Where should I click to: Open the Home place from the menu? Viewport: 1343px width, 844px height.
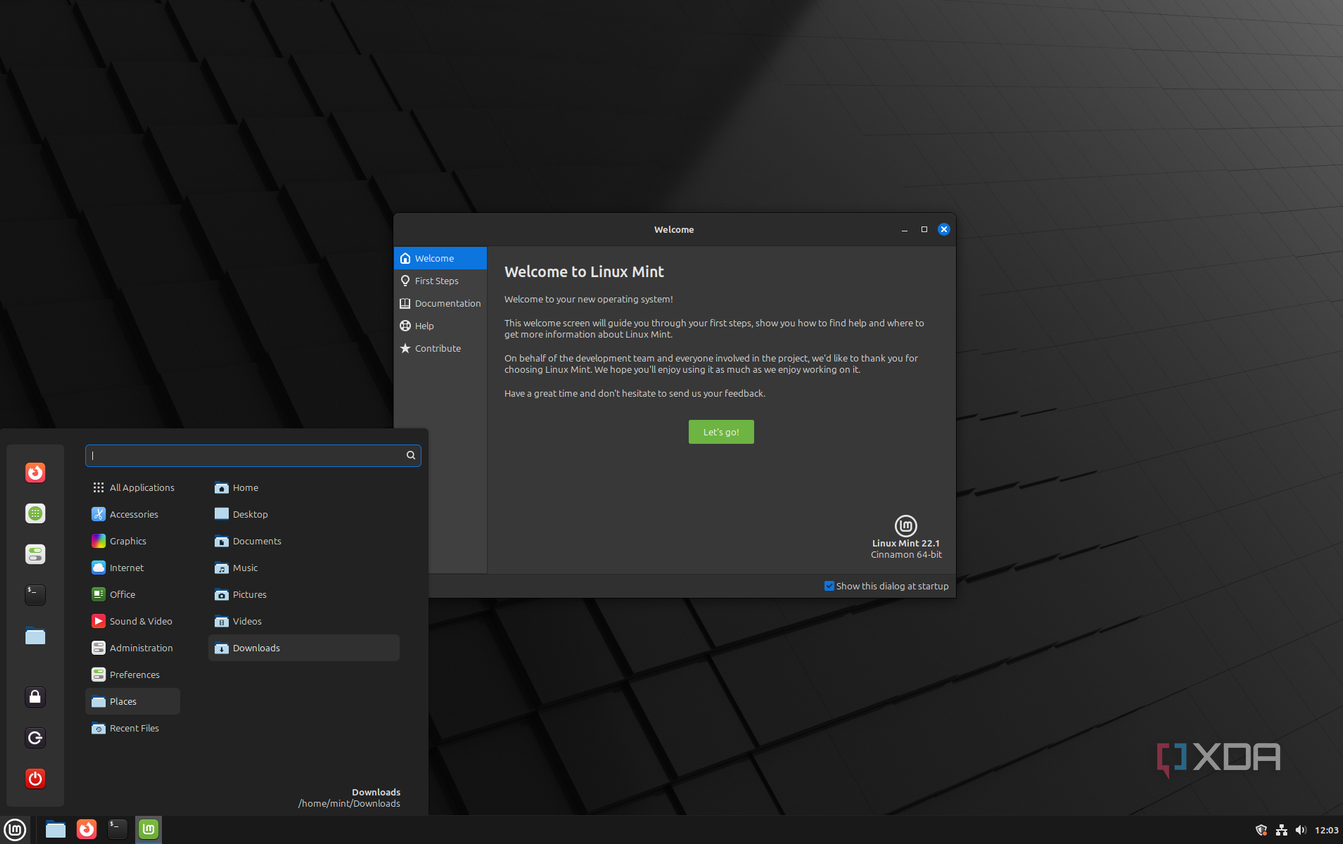(x=304, y=488)
